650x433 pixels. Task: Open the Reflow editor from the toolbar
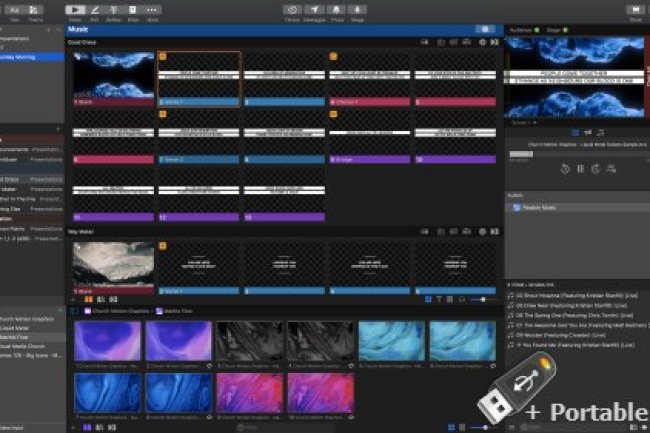coord(113,10)
